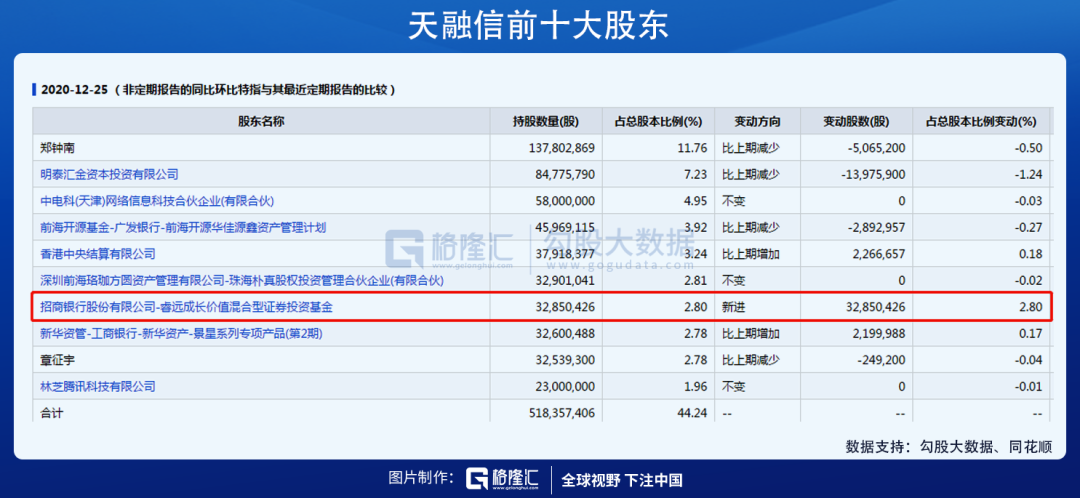Open 前海开源基金-广发银行 shareholder link
Image resolution: width=1080 pixels, height=498 pixels.
point(183,227)
